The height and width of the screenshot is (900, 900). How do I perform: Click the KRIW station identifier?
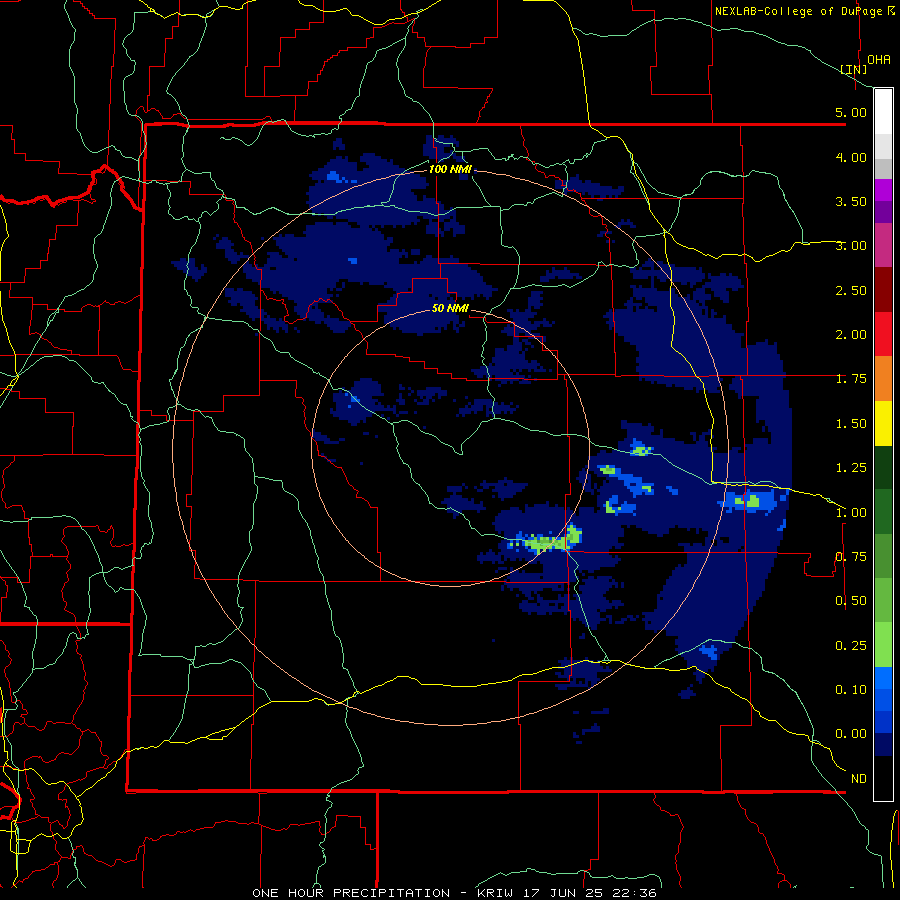coord(495,893)
